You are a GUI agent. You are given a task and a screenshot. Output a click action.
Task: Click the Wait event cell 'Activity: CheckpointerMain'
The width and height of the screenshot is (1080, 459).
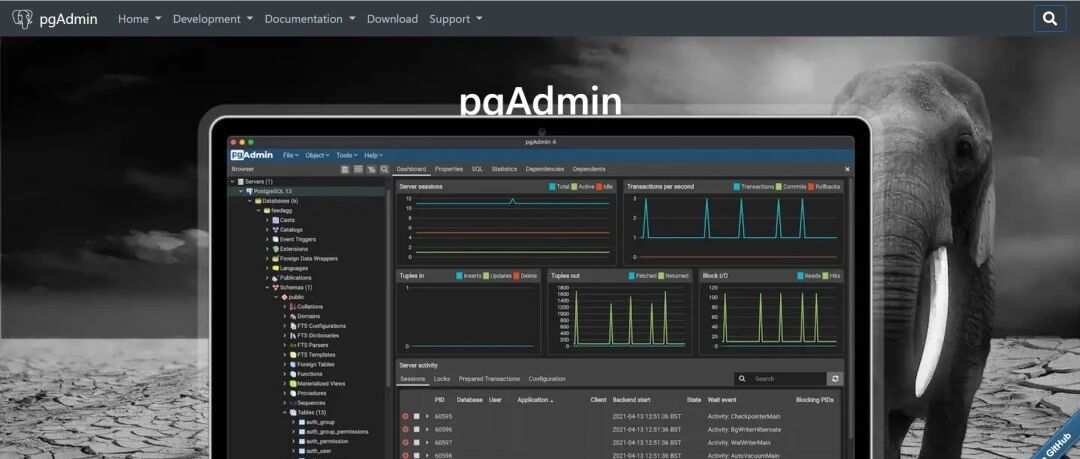tap(744, 416)
